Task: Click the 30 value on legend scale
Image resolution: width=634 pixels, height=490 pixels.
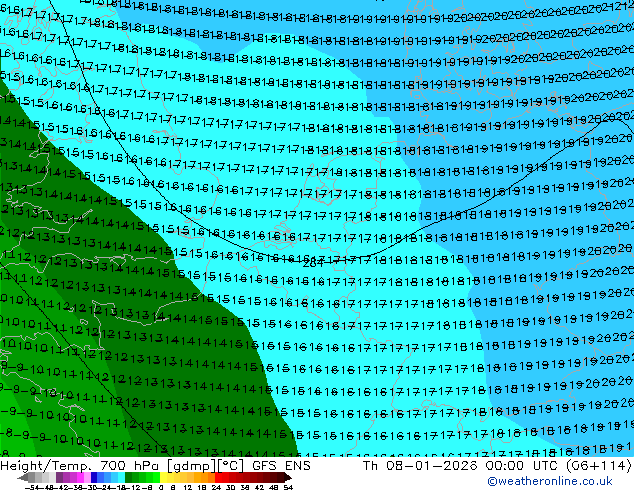Action: [x=230, y=488]
